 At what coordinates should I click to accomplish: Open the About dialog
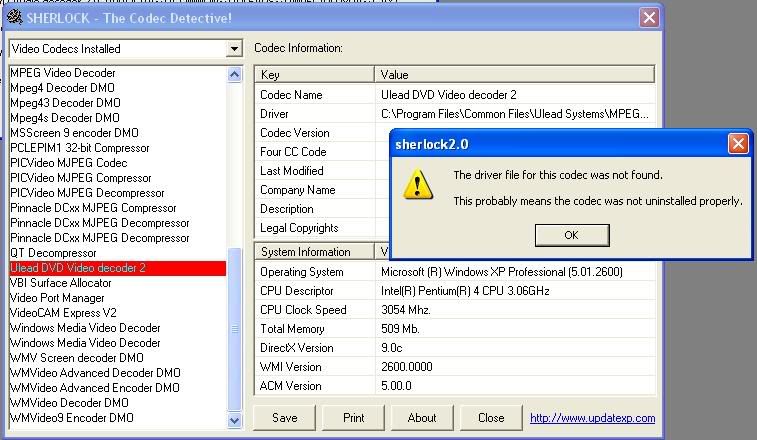pyautogui.click(x=422, y=418)
